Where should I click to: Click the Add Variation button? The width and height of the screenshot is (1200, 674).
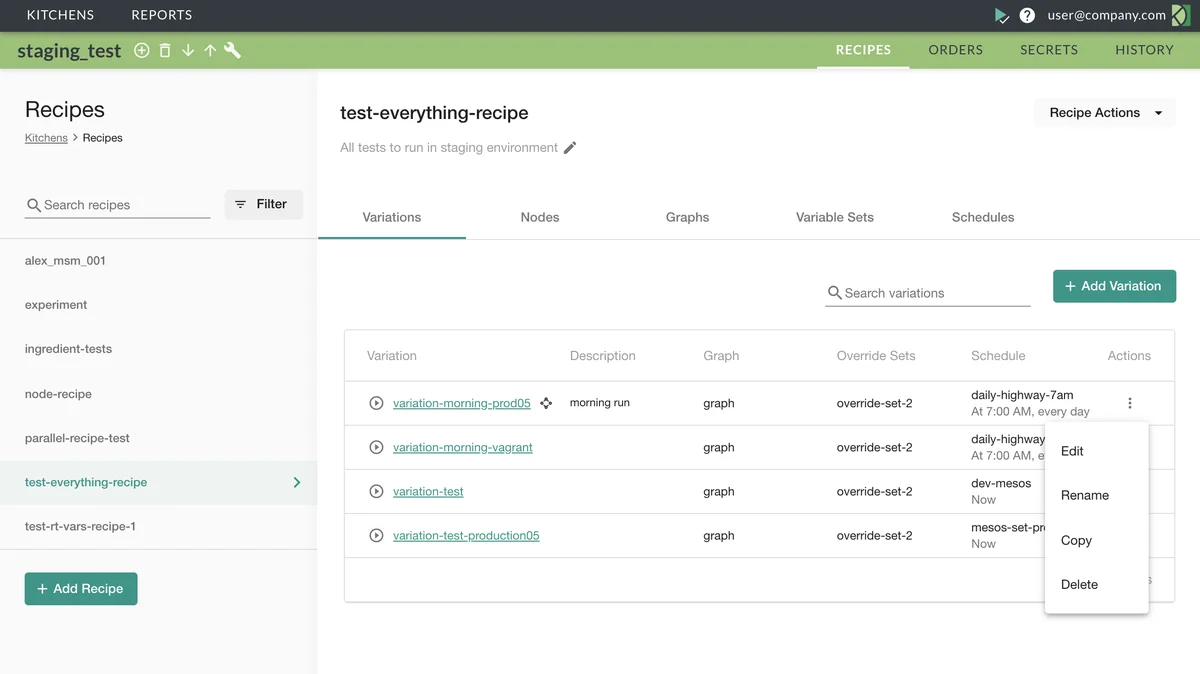1114,286
